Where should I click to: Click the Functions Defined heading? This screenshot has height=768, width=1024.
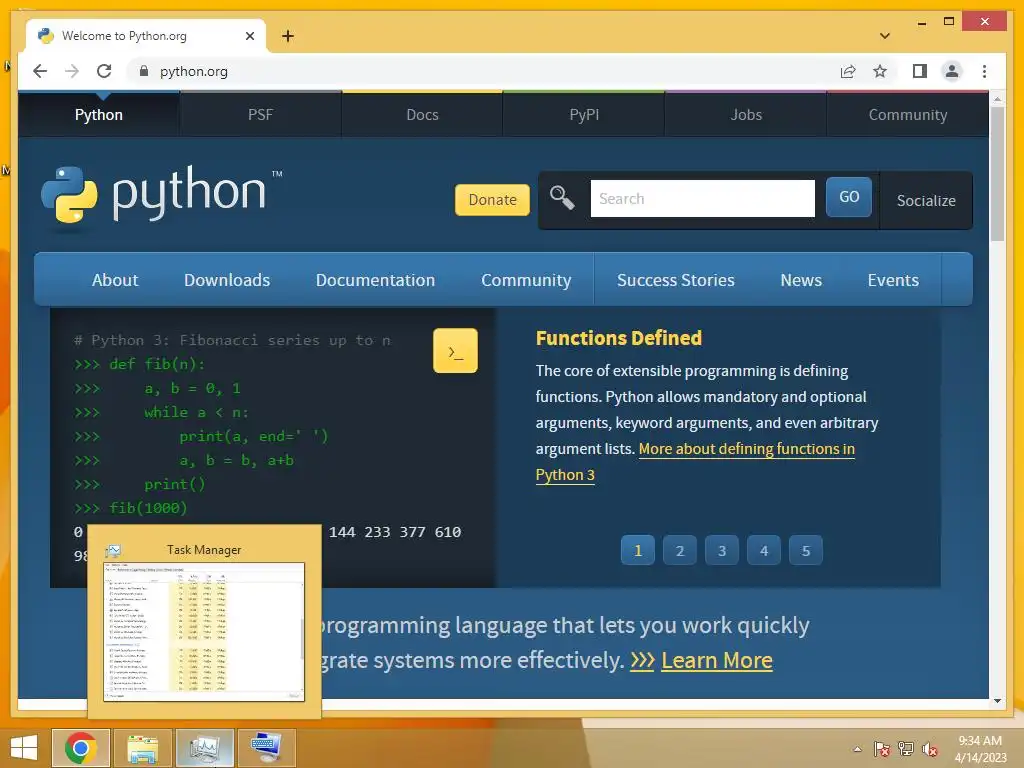(618, 338)
